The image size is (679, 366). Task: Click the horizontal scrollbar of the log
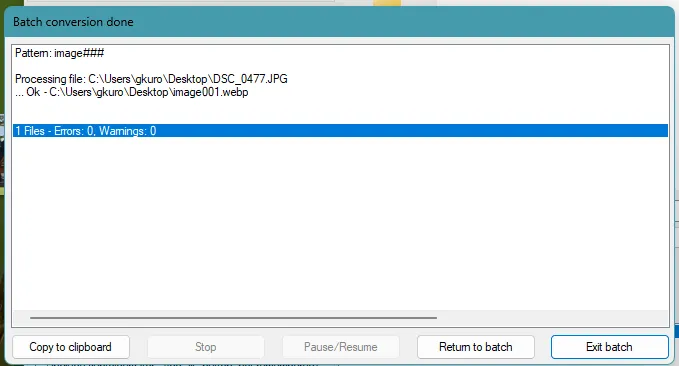[233, 317]
